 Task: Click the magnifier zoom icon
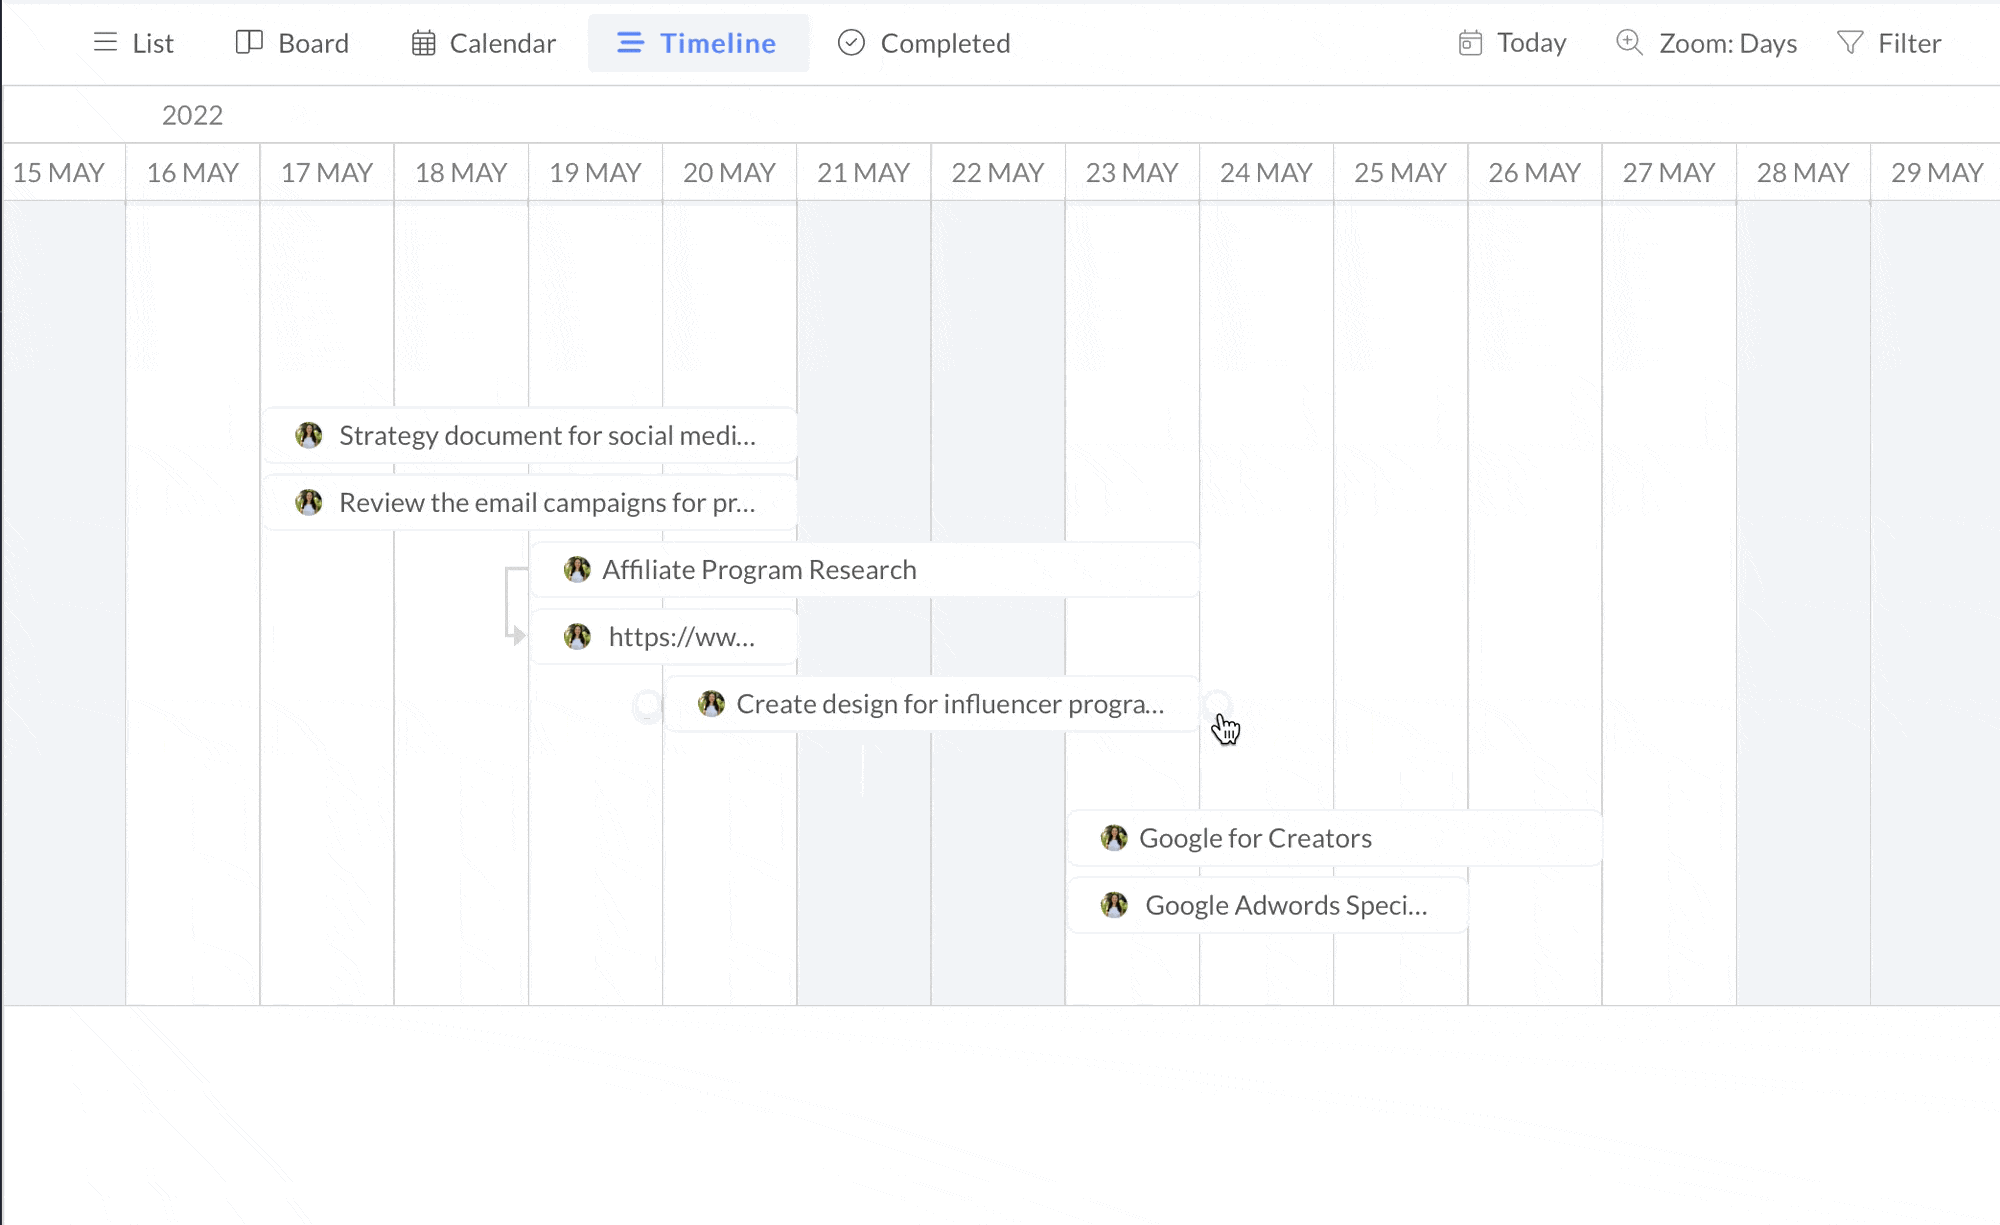click(x=1629, y=42)
